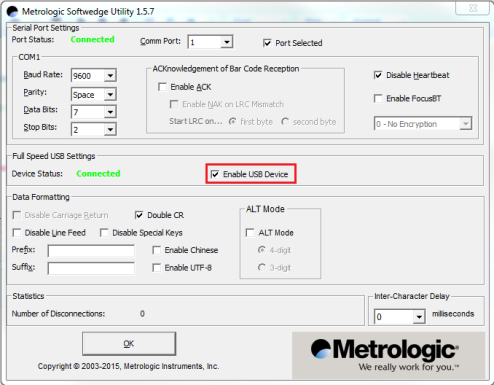The width and height of the screenshot is (494, 385).
Task: Enable the ACK checkbox
Action: point(162,87)
